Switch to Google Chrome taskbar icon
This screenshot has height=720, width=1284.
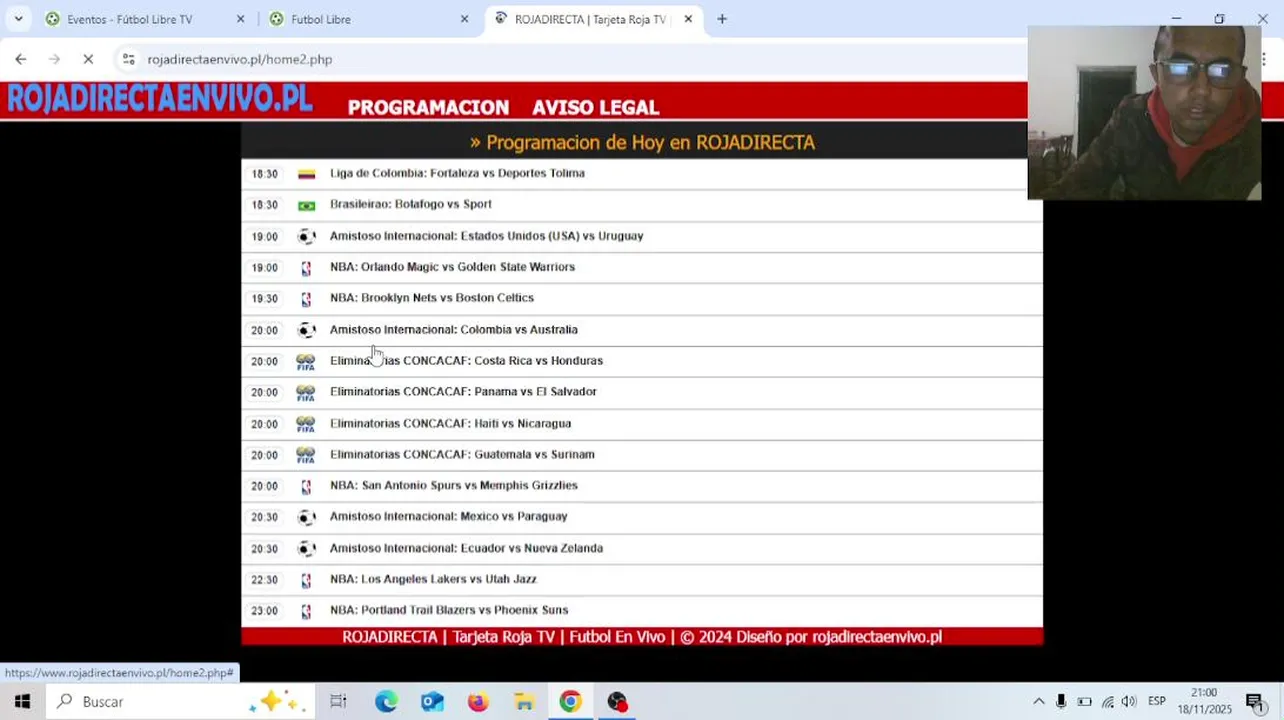570,702
